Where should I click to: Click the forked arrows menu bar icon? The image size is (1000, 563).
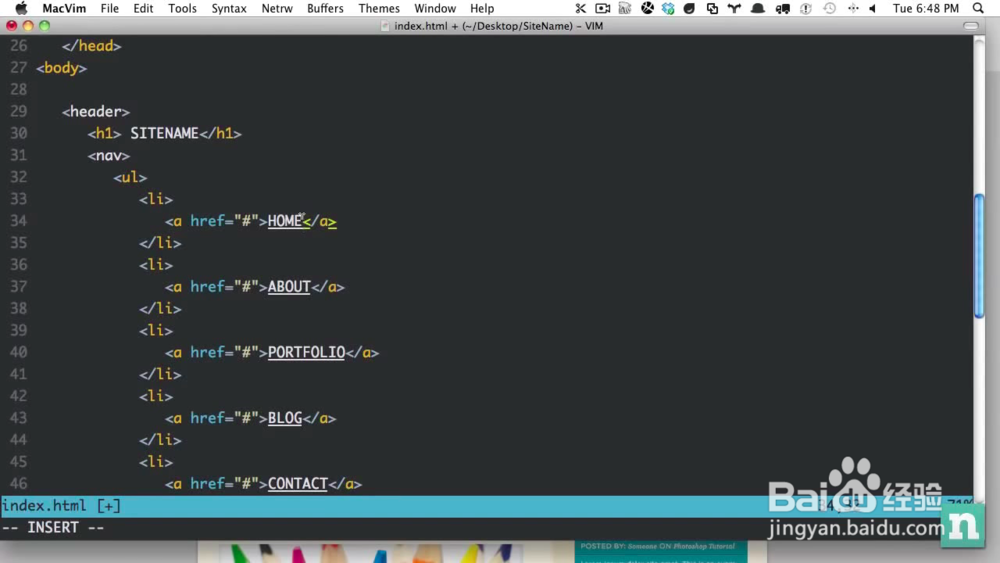(735, 8)
